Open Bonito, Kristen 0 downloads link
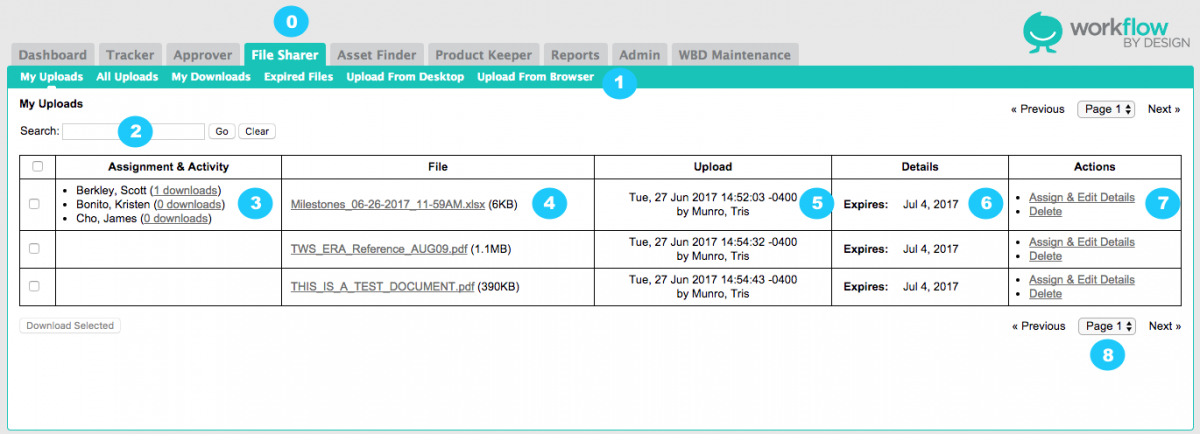The height and width of the screenshot is (434, 1200). [x=189, y=204]
